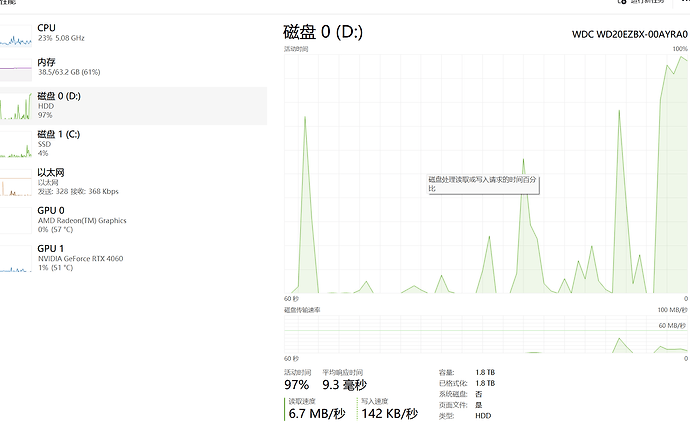Viewport: 690px width, 427px height.
Task: Click the disk transfer rate graph
Action: pyautogui.click(x=486, y=334)
